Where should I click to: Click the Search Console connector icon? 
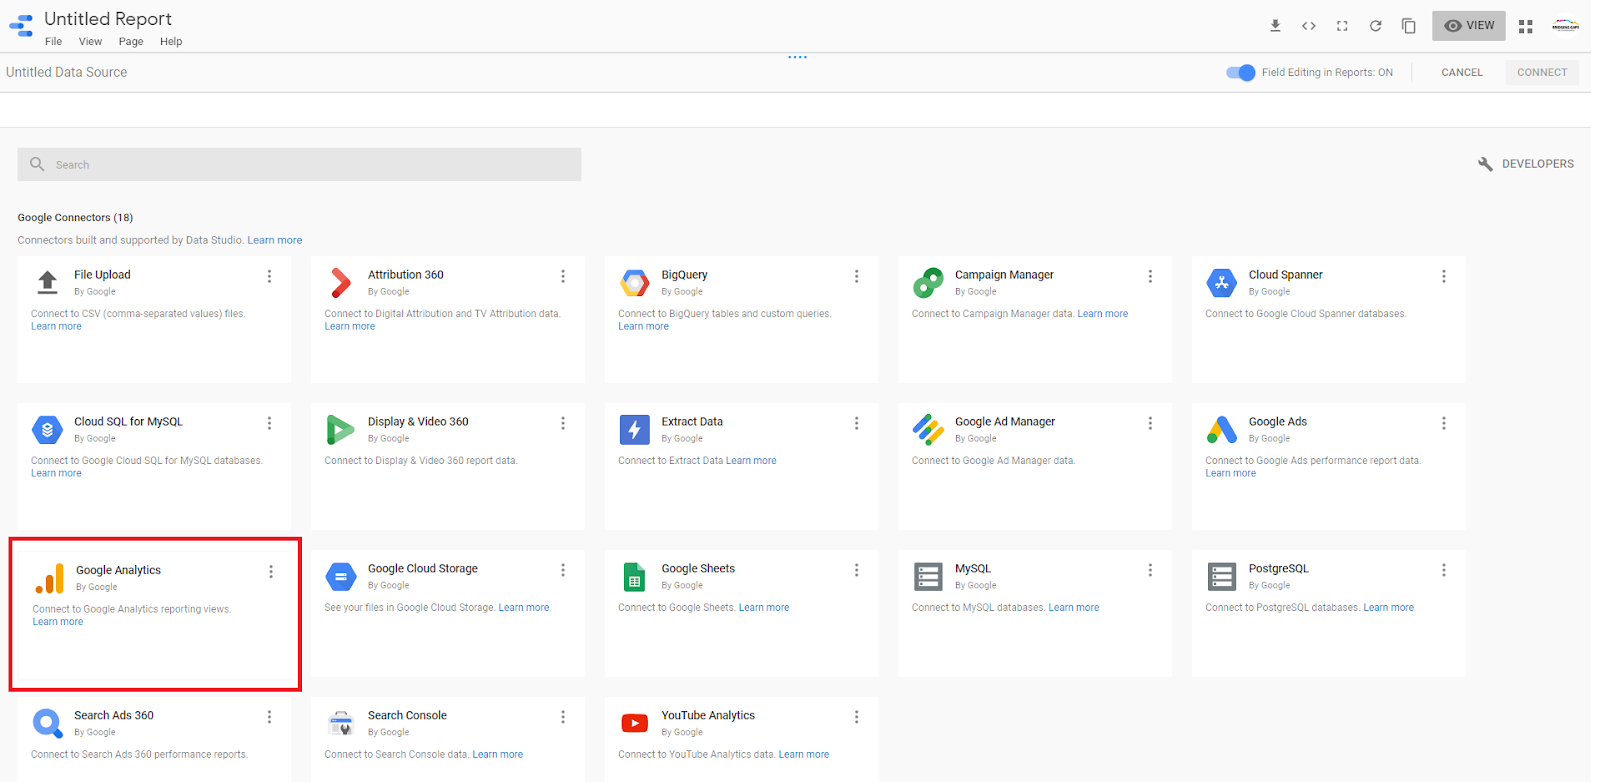[x=341, y=723]
